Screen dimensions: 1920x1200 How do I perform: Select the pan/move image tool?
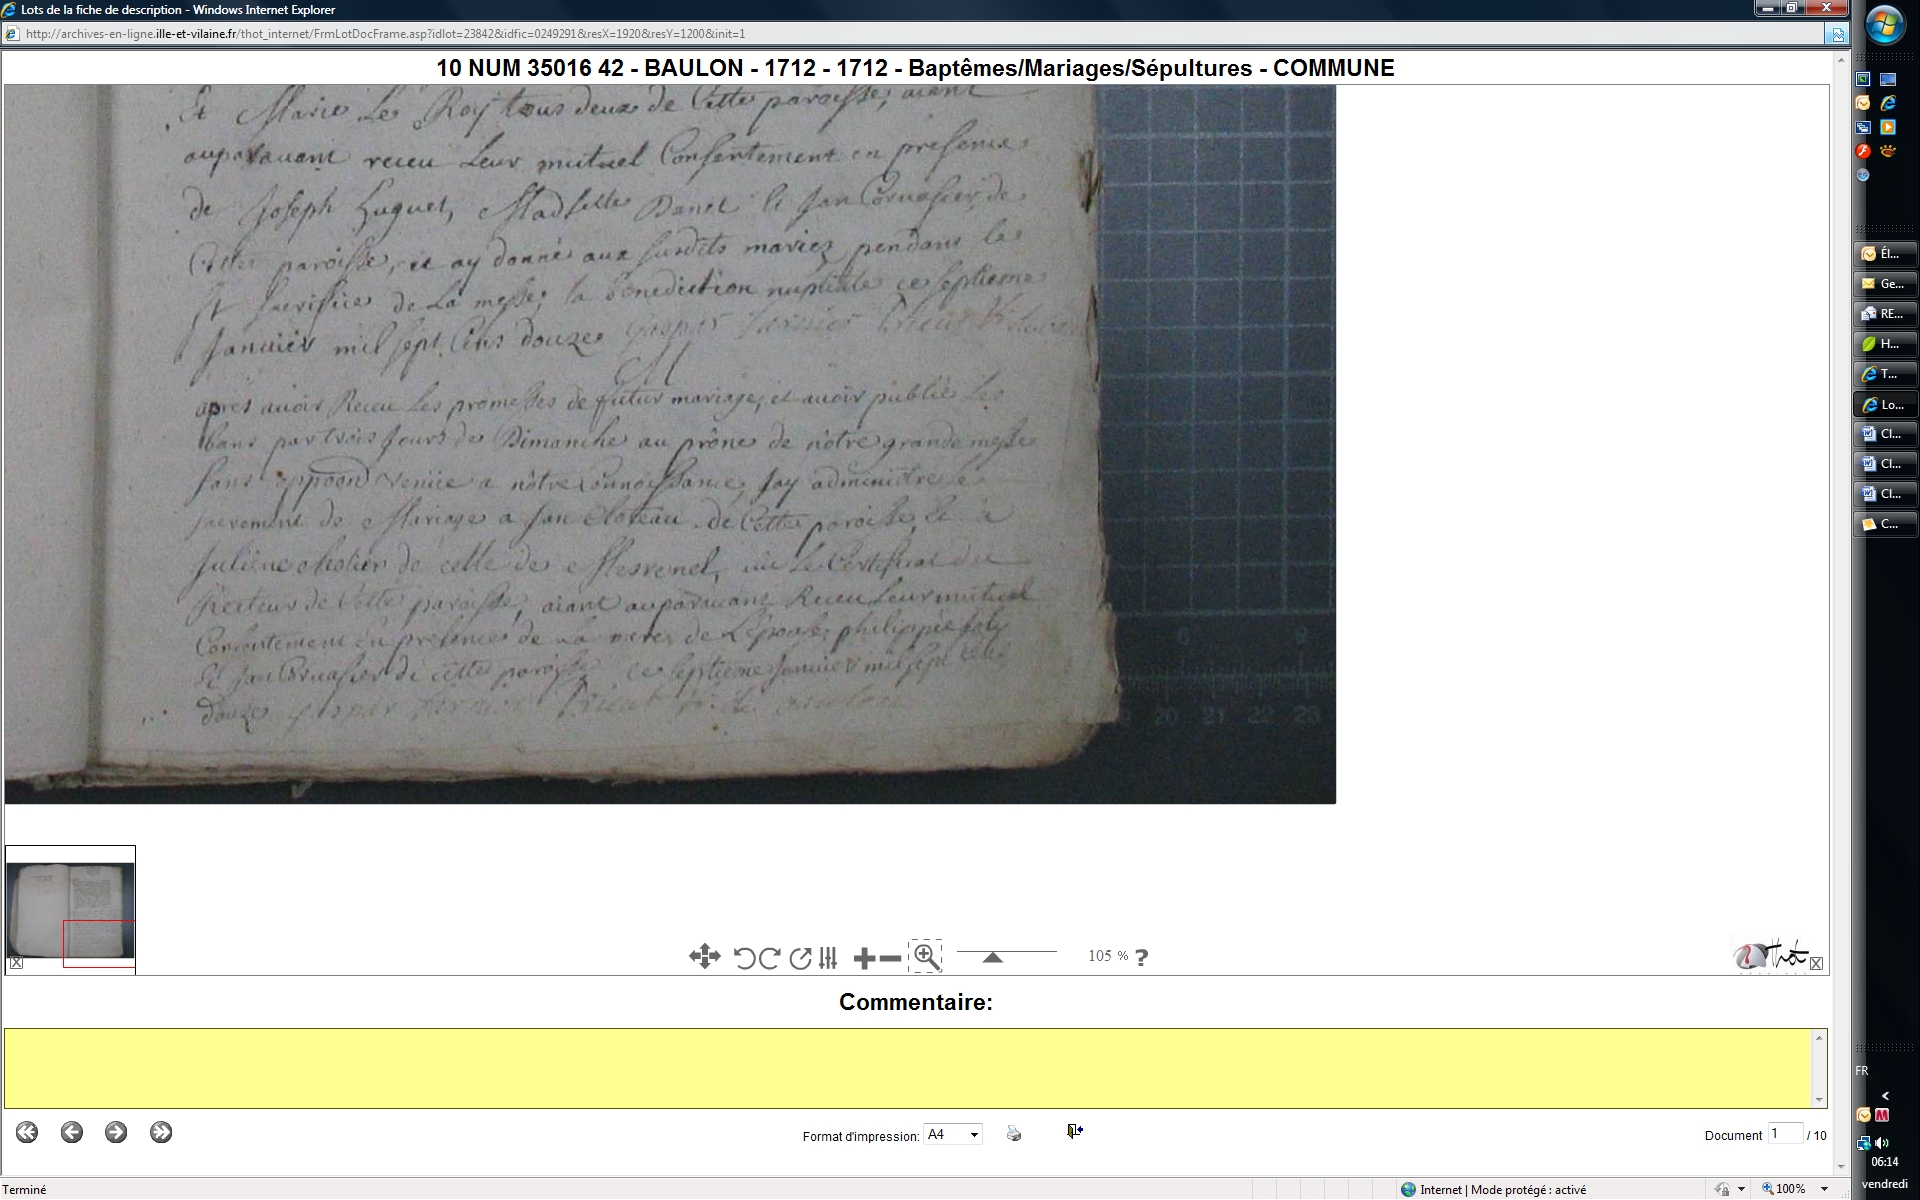(704, 957)
